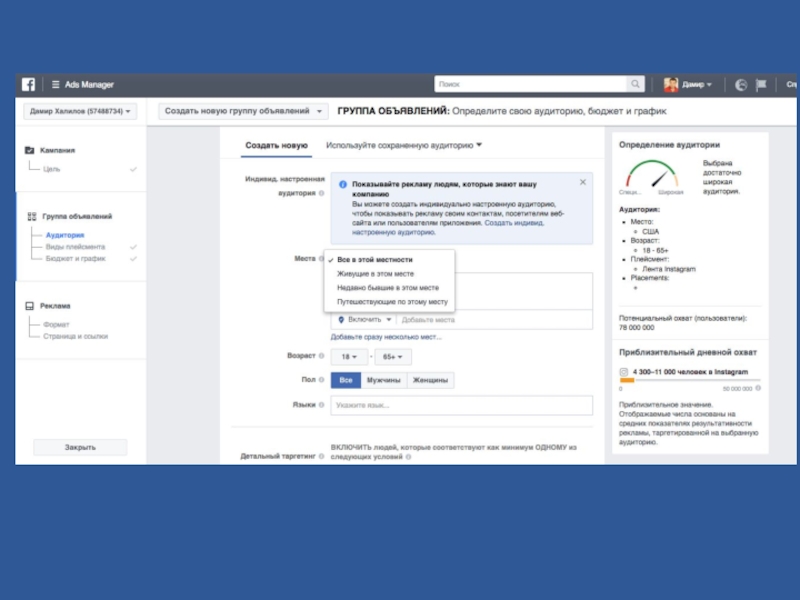
Task: Click the Закрыть button
Action: click(x=80, y=447)
